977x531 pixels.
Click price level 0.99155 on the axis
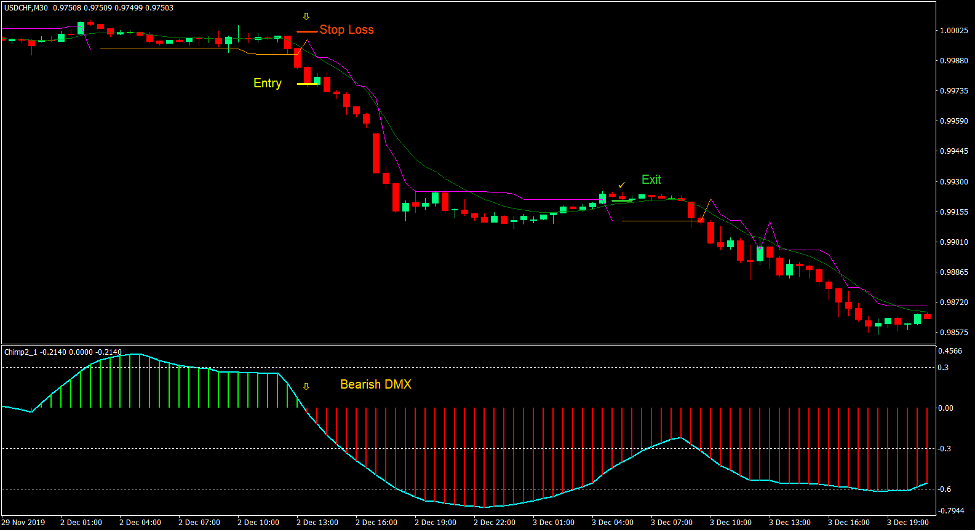(953, 212)
